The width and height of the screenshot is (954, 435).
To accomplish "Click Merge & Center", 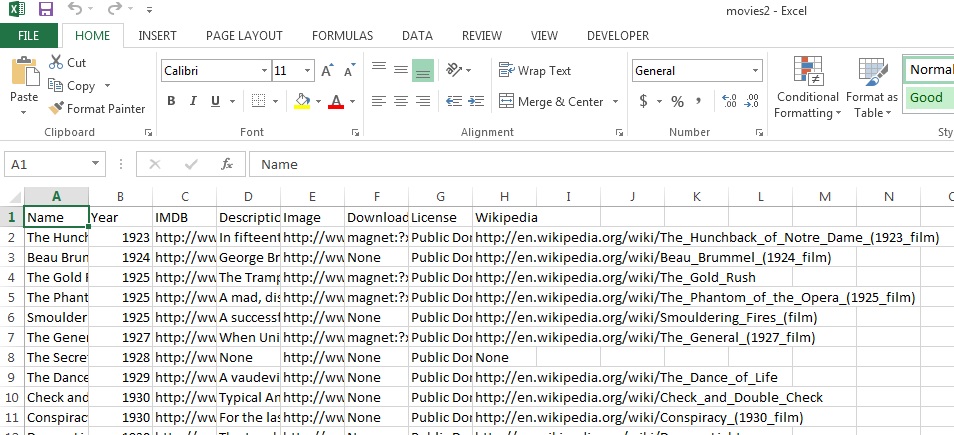I will (x=552, y=102).
